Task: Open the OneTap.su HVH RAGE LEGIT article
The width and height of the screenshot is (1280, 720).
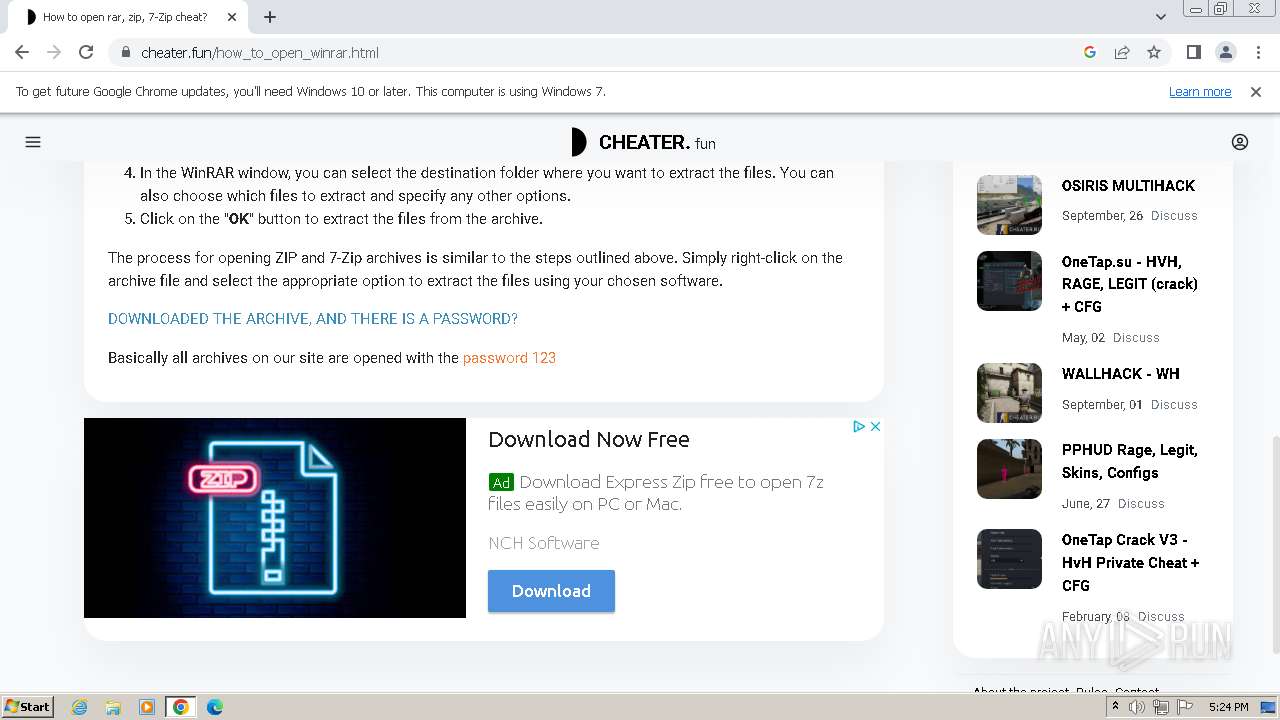Action: pyautogui.click(x=1130, y=284)
